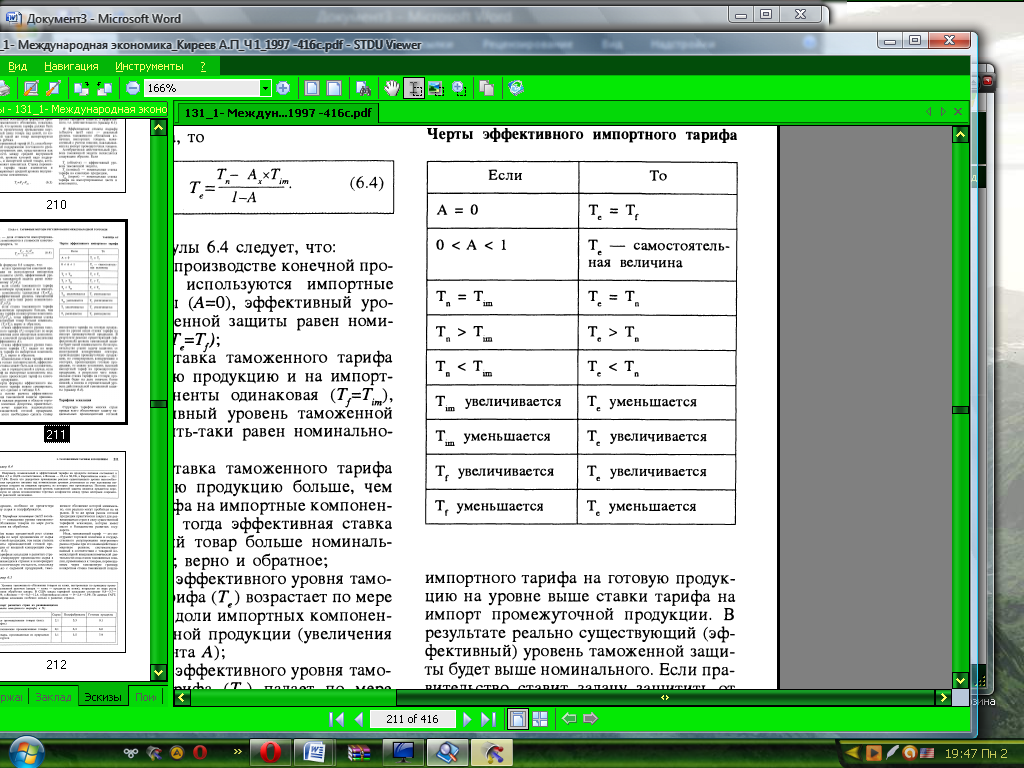Viewport: 1024px width, 768px height.
Task: Open Opera from the taskbar
Action: (x=270, y=752)
